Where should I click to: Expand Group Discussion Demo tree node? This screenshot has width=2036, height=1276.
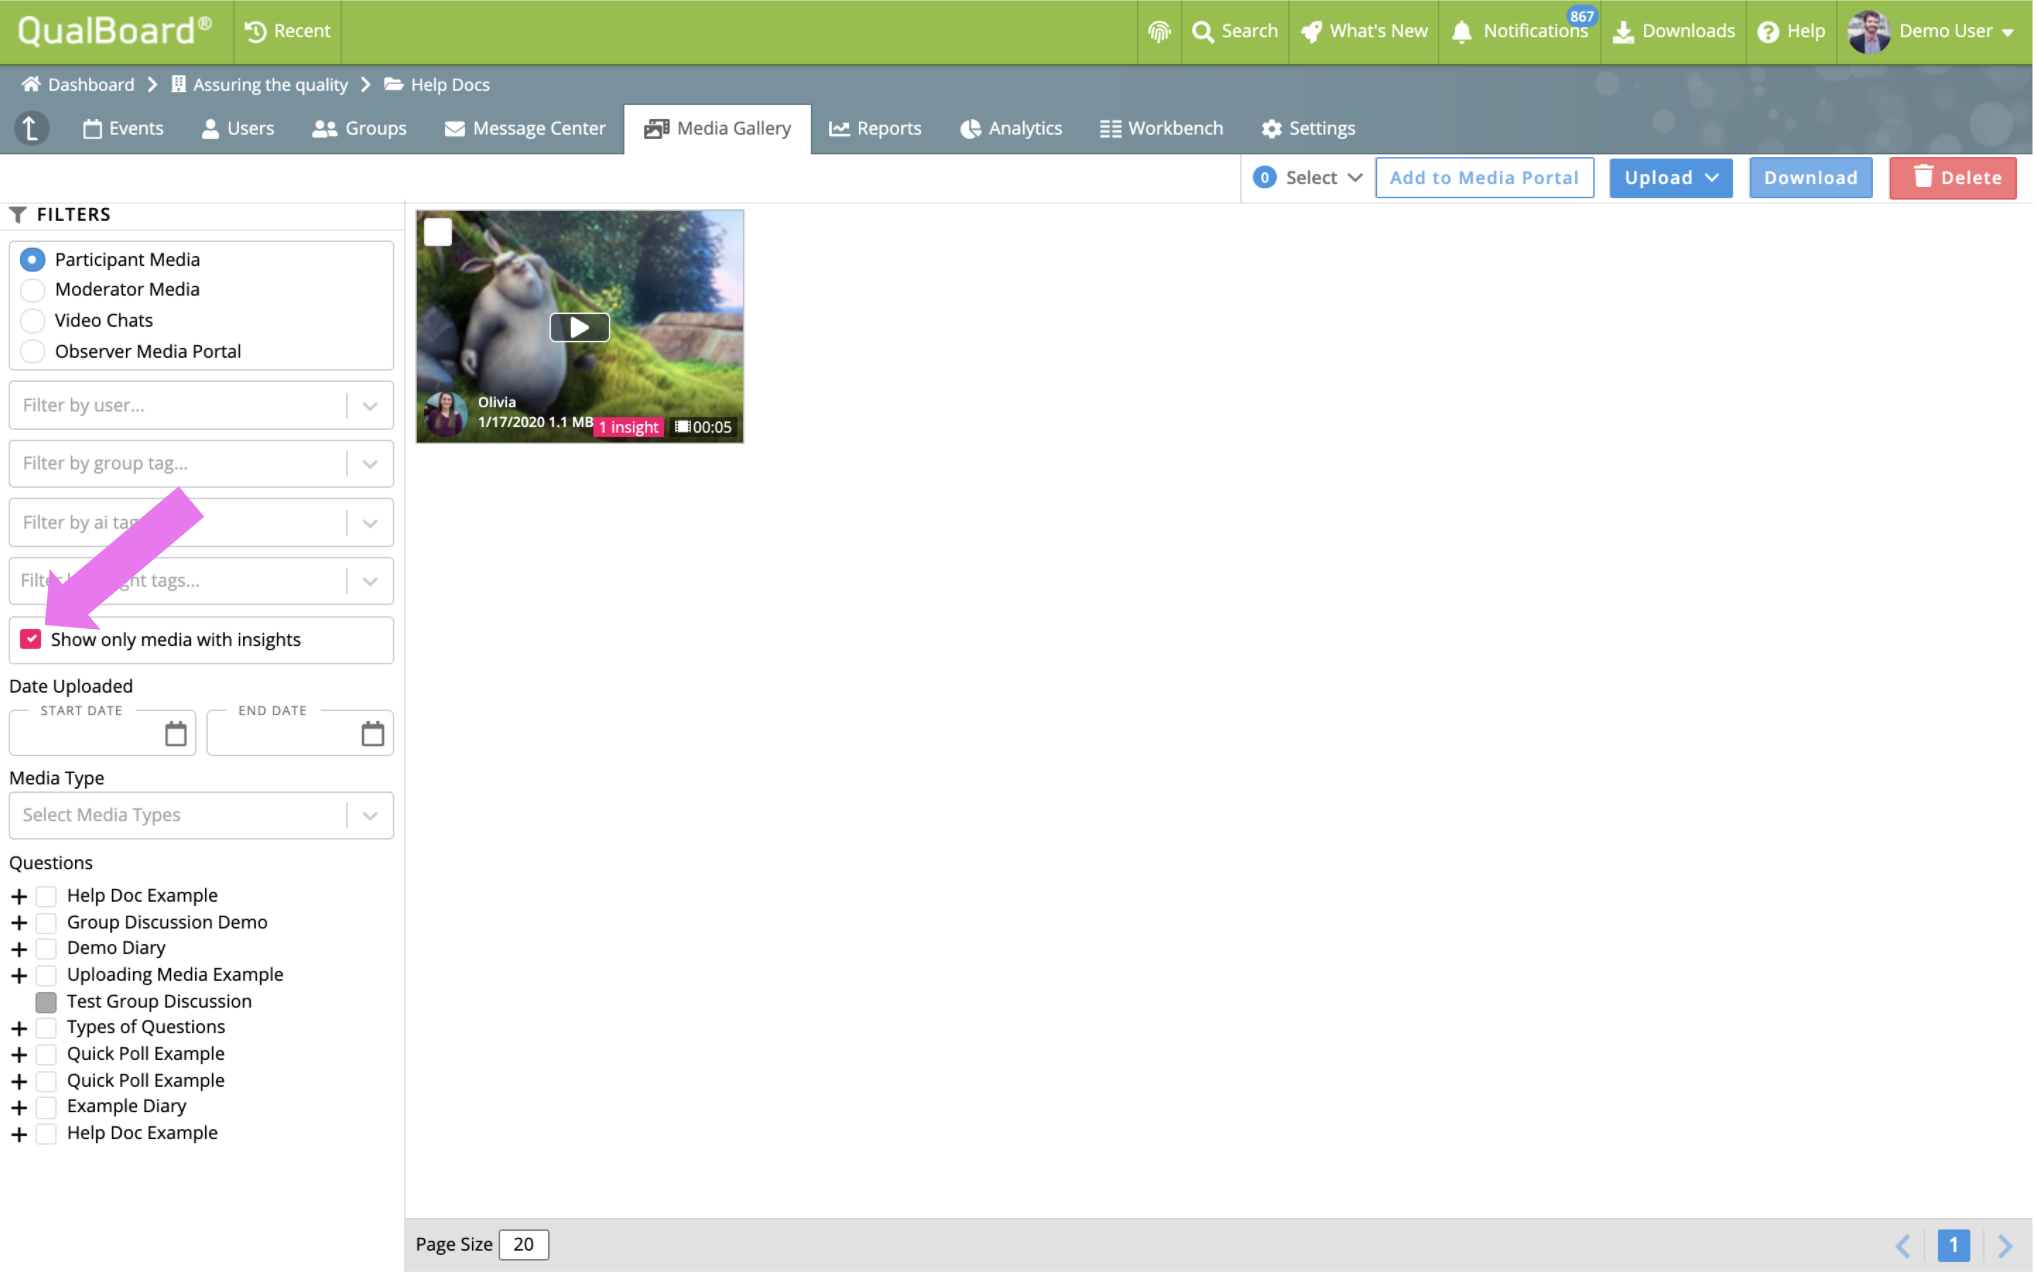pos(19,922)
